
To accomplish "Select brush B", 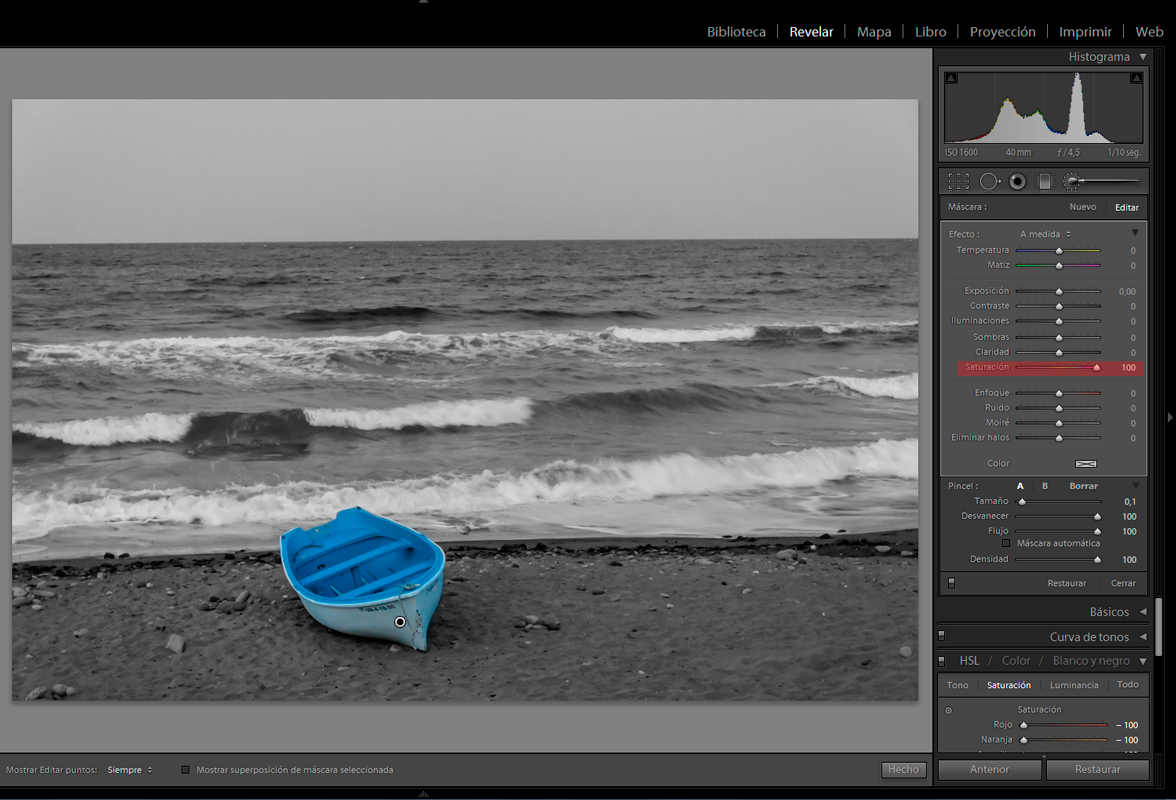I will tap(1045, 486).
